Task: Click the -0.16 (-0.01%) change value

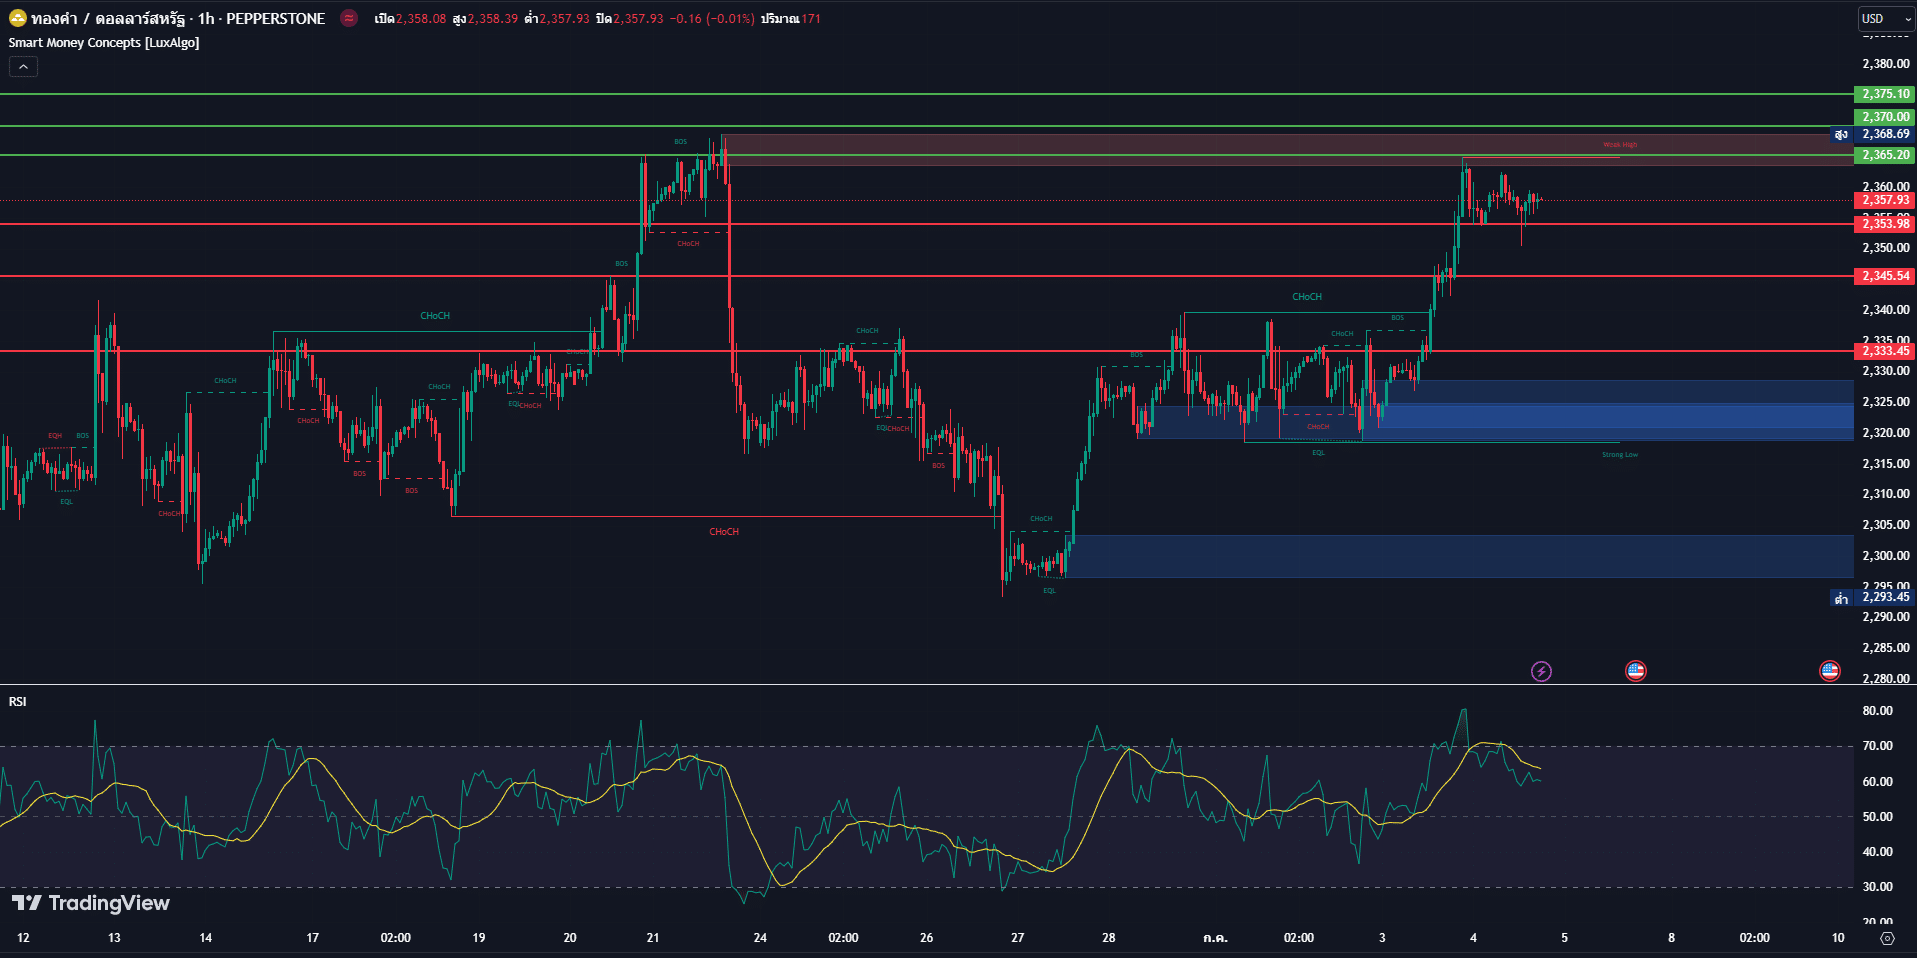Action: click(712, 18)
